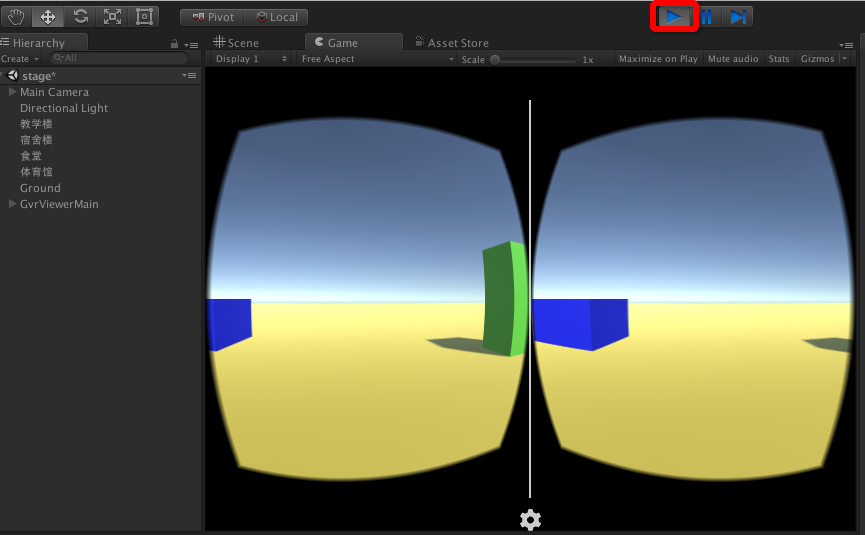Select the Hand tool
The width and height of the screenshot is (865, 535).
[16, 17]
